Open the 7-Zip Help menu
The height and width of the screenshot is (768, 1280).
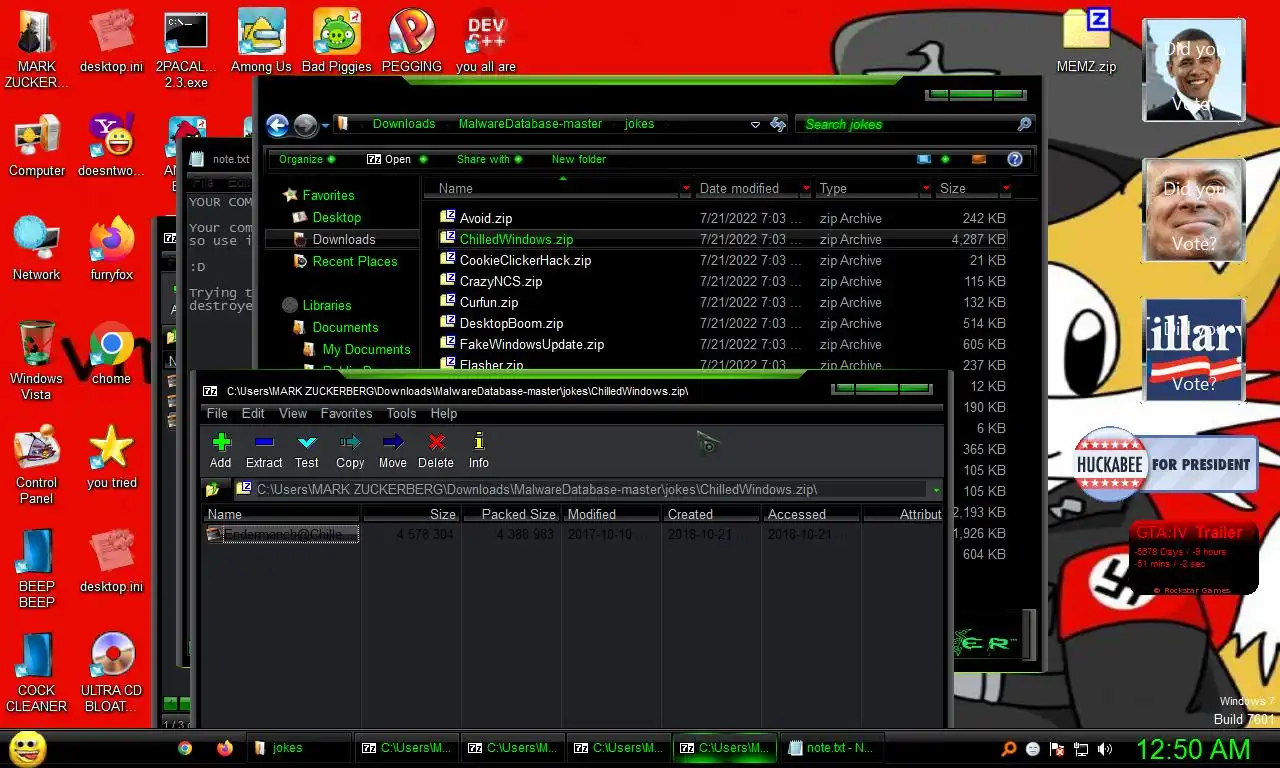pos(444,413)
